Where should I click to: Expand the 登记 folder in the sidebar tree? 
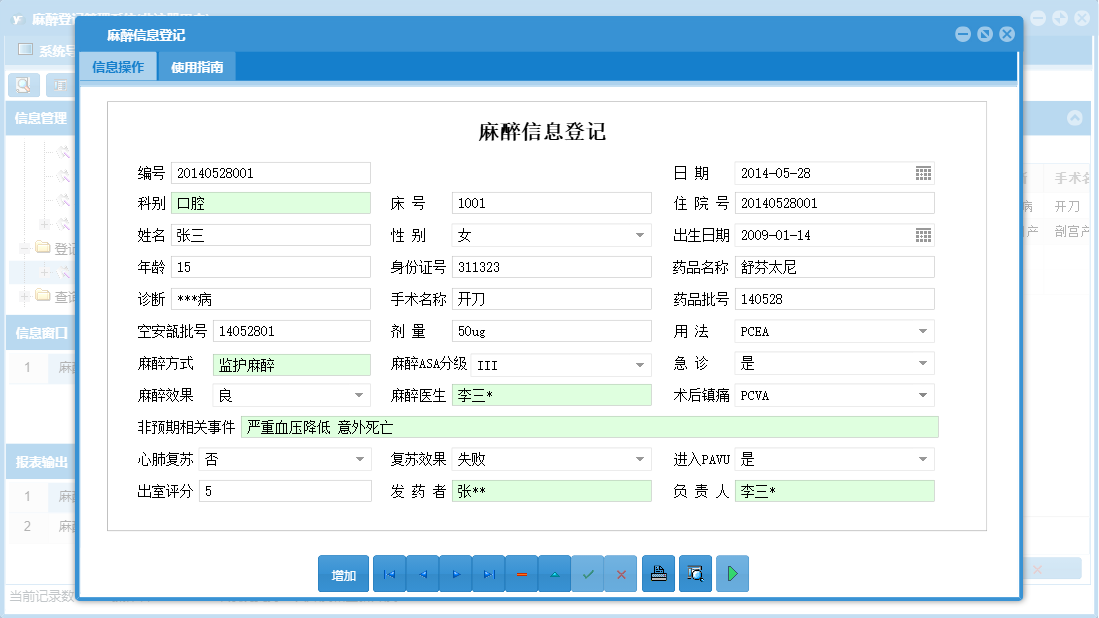pos(22,247)
